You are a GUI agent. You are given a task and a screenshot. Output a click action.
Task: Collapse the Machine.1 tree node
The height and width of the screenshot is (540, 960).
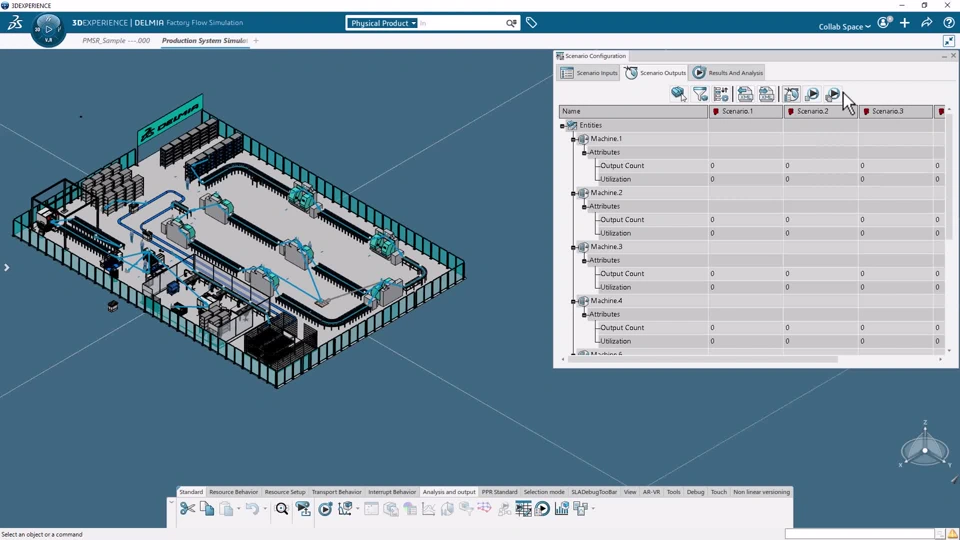pos(574,139)
